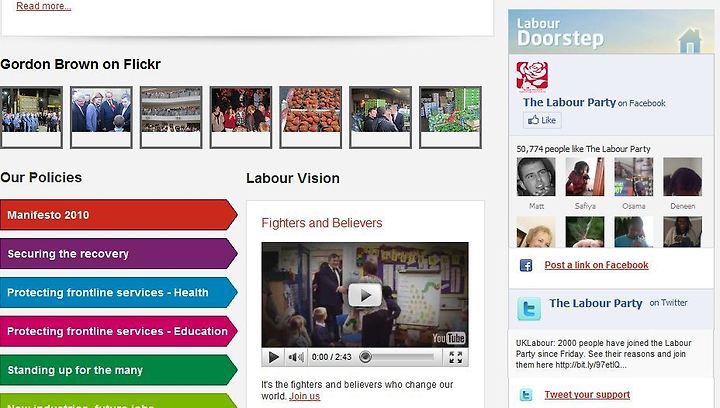Click the YouTube logo on the video
Screen dimensions: 720x408
449,338
